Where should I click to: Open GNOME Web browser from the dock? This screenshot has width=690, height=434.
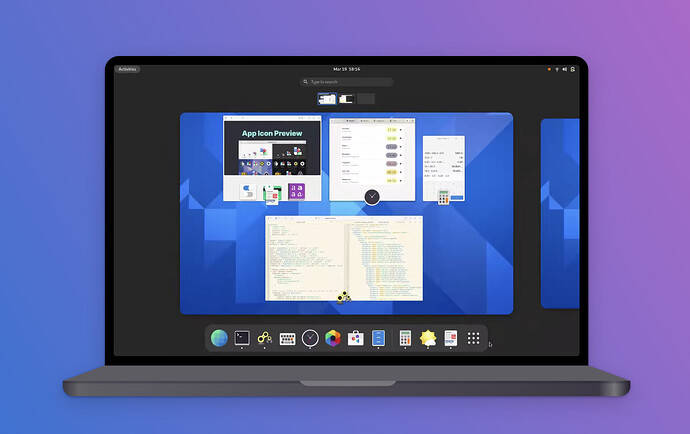[x=219, y=338]
